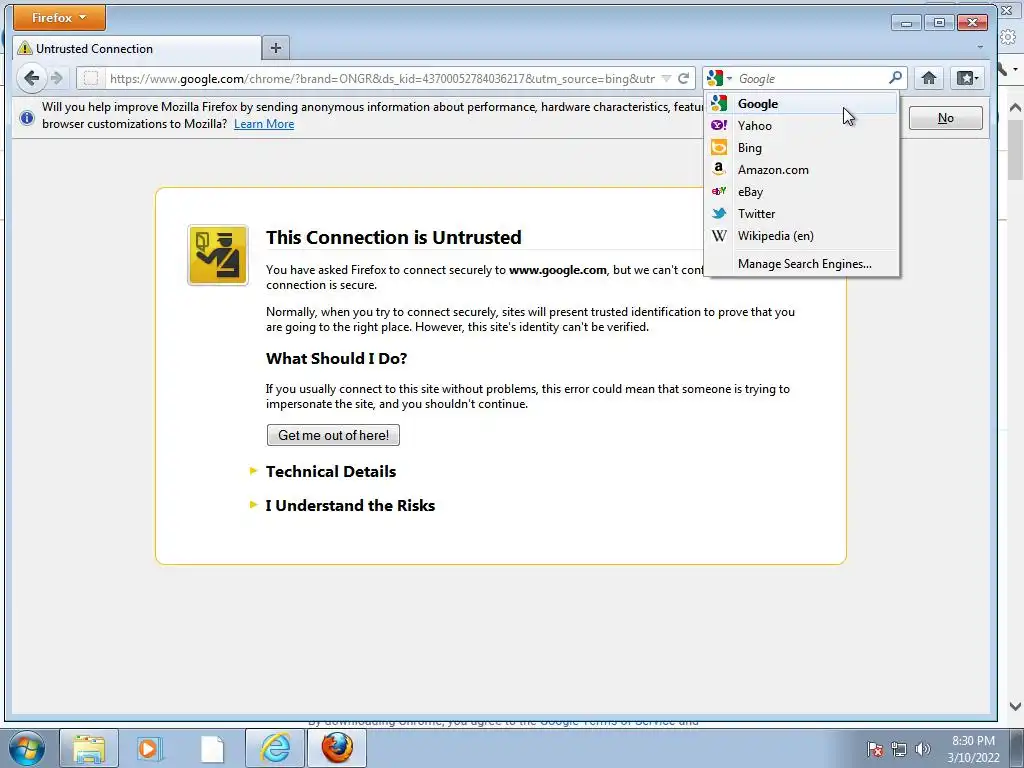Viewport: 1024px width, 768px height.
Task: Open the Bookmarks star menu button
Action: pos(967,78)
